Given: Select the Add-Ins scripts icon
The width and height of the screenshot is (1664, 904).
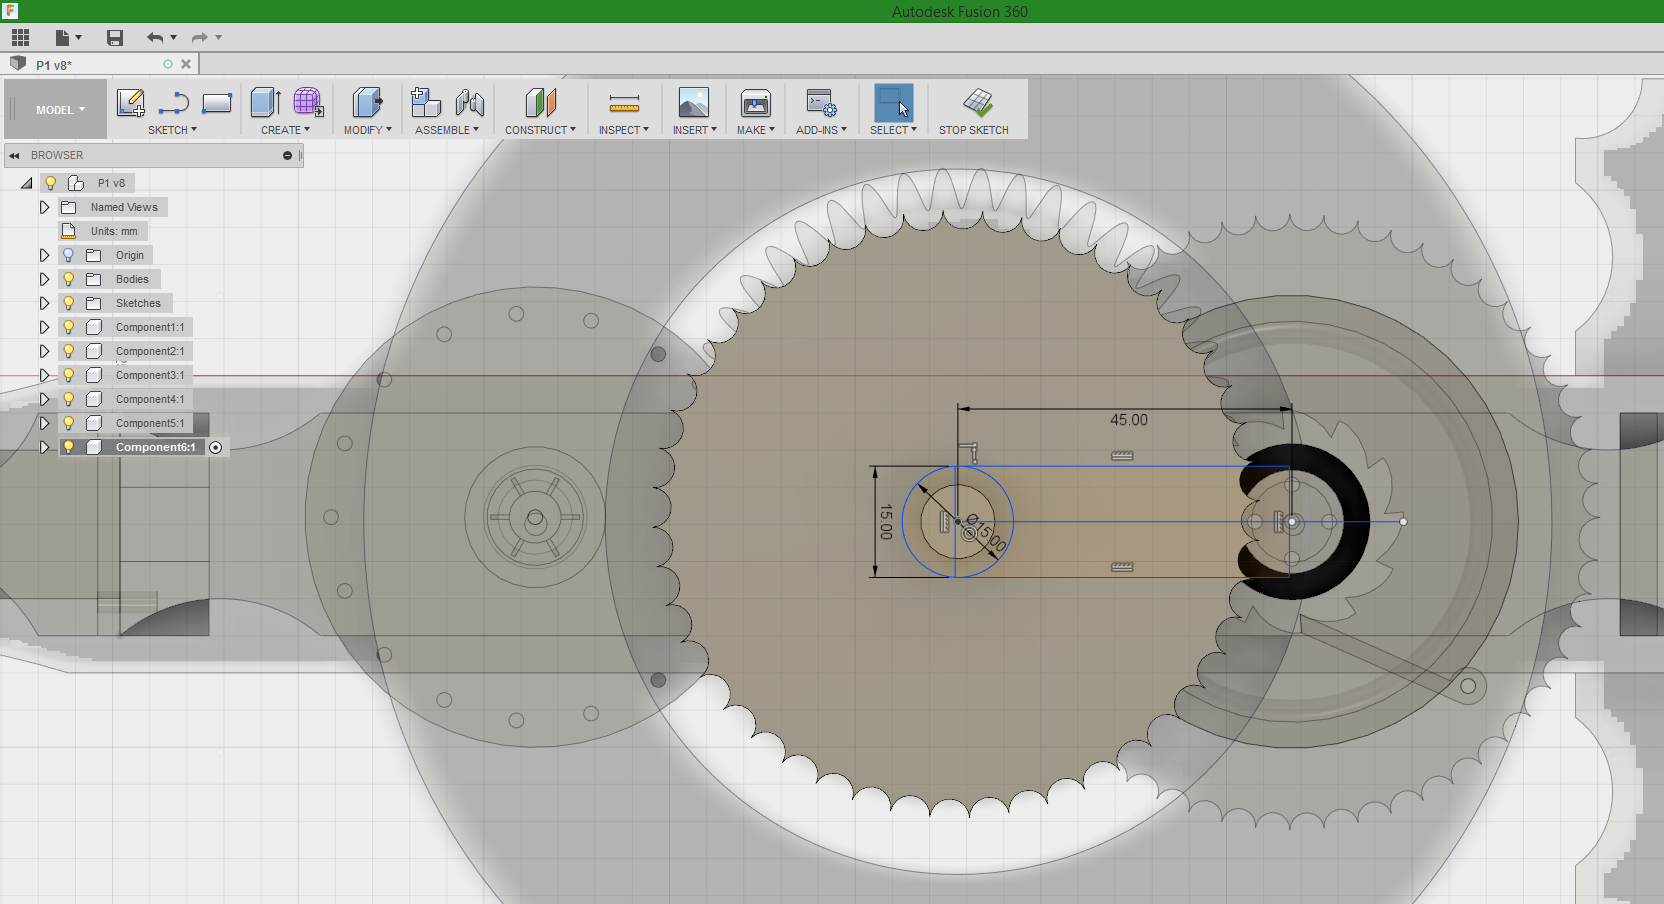Looking at the screenshot, I should (x=821, y=102).
